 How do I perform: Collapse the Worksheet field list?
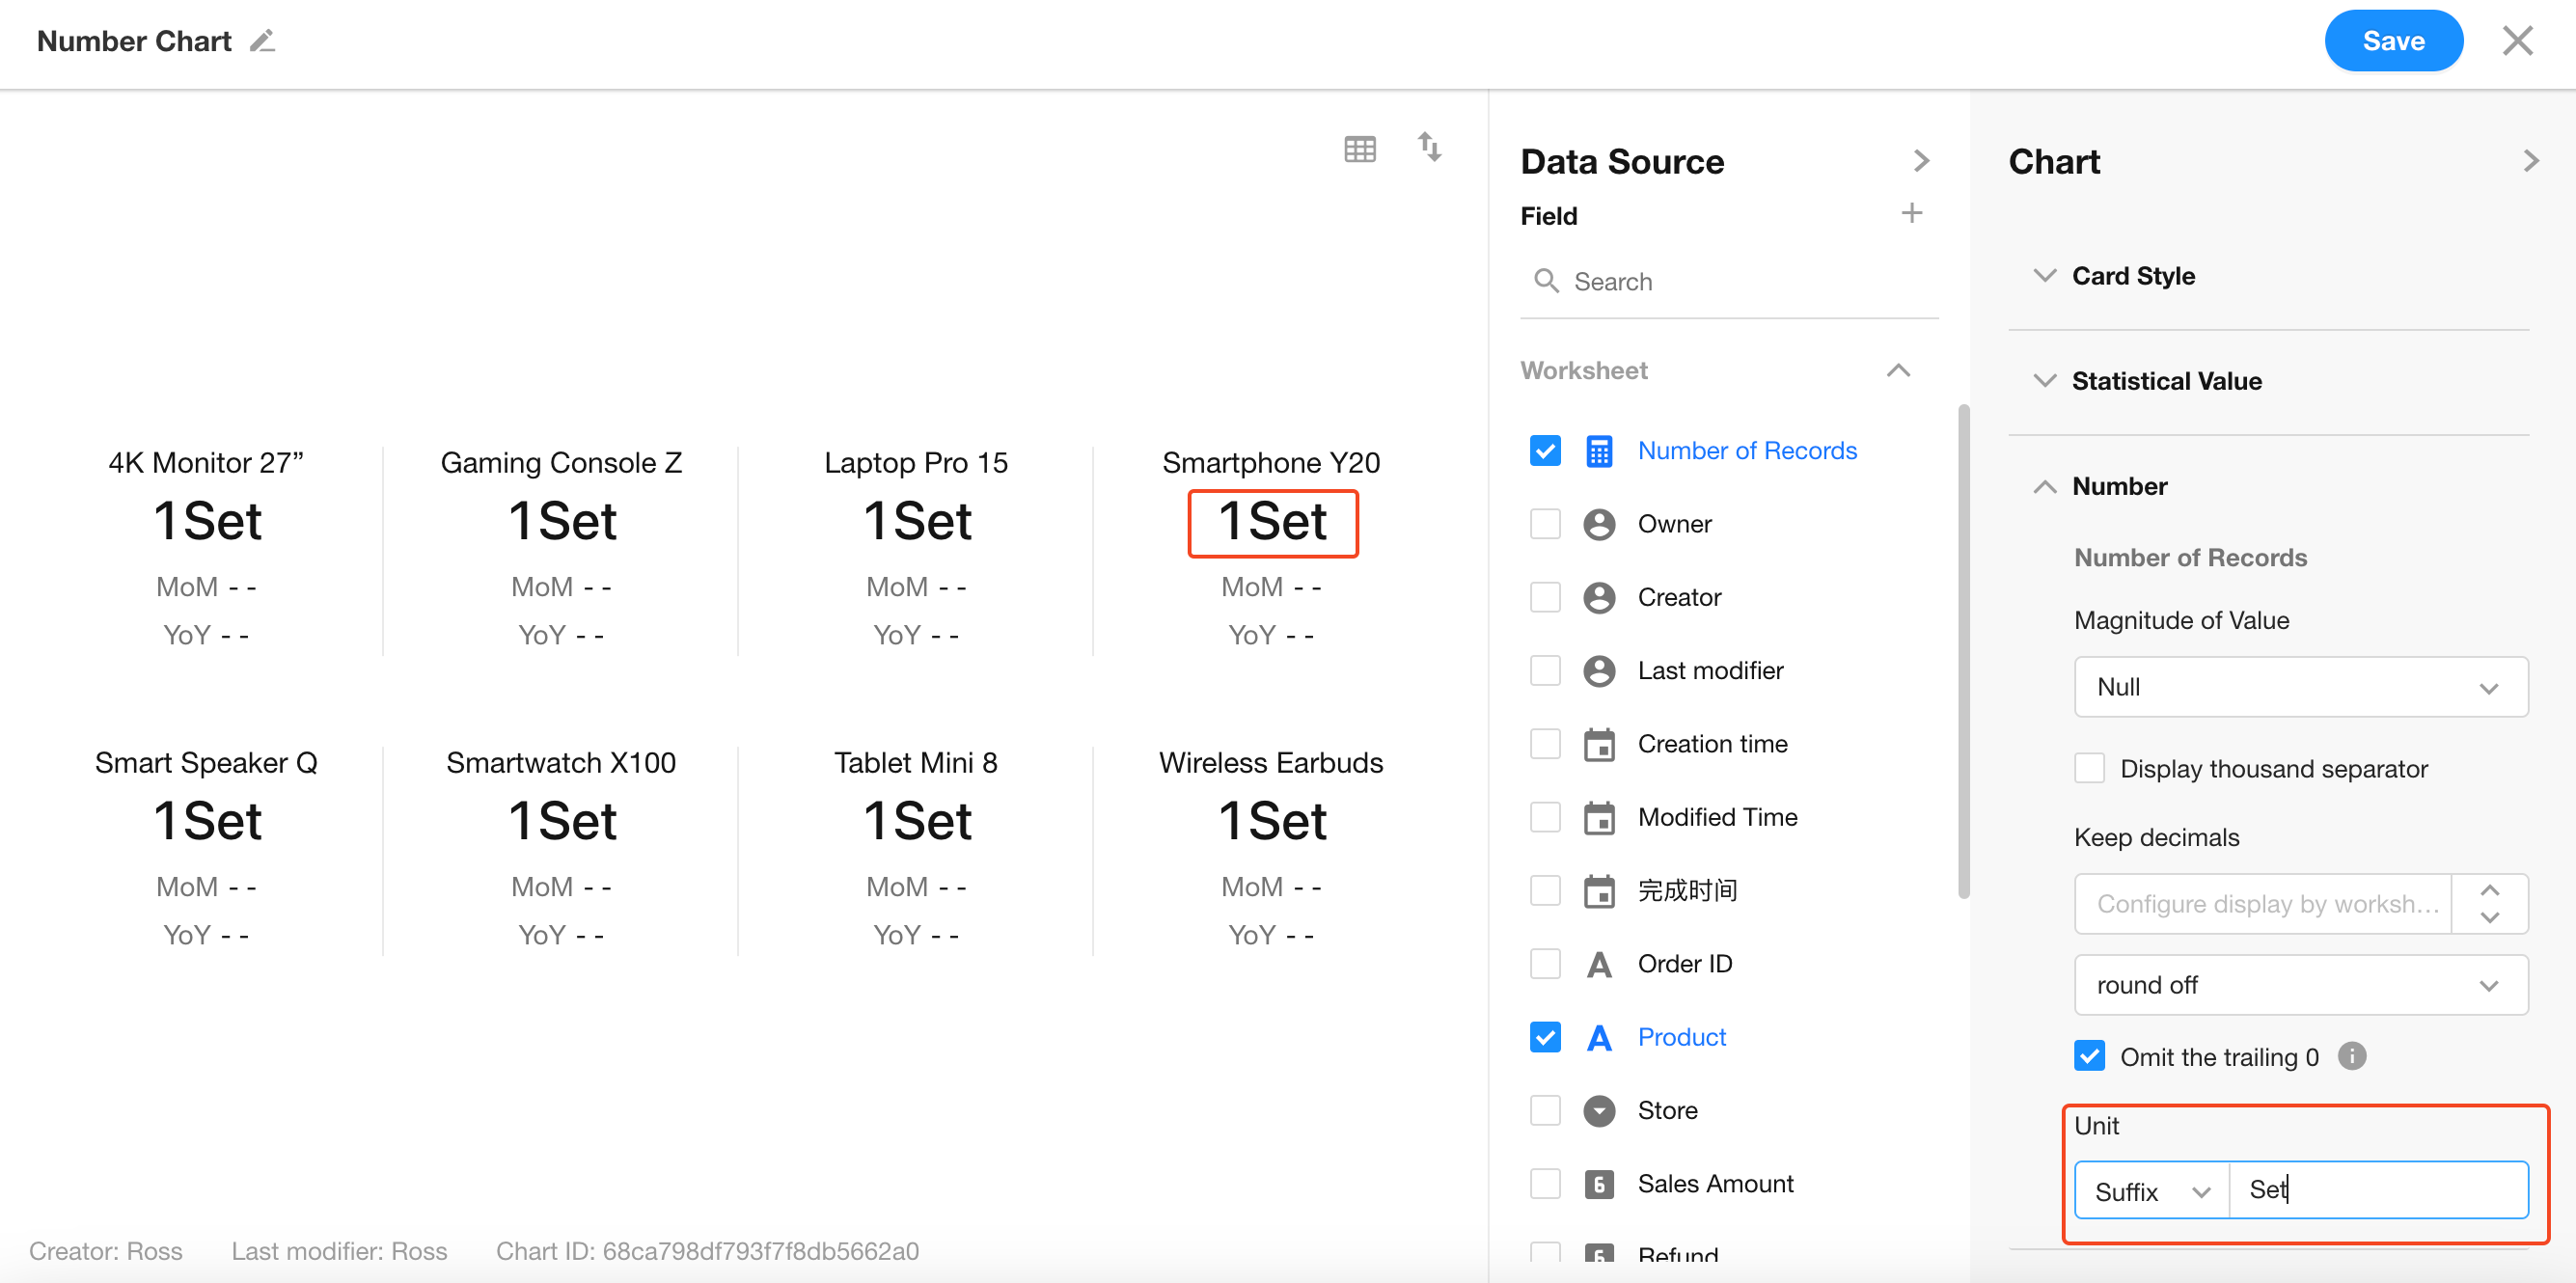tap(1898, 371)
